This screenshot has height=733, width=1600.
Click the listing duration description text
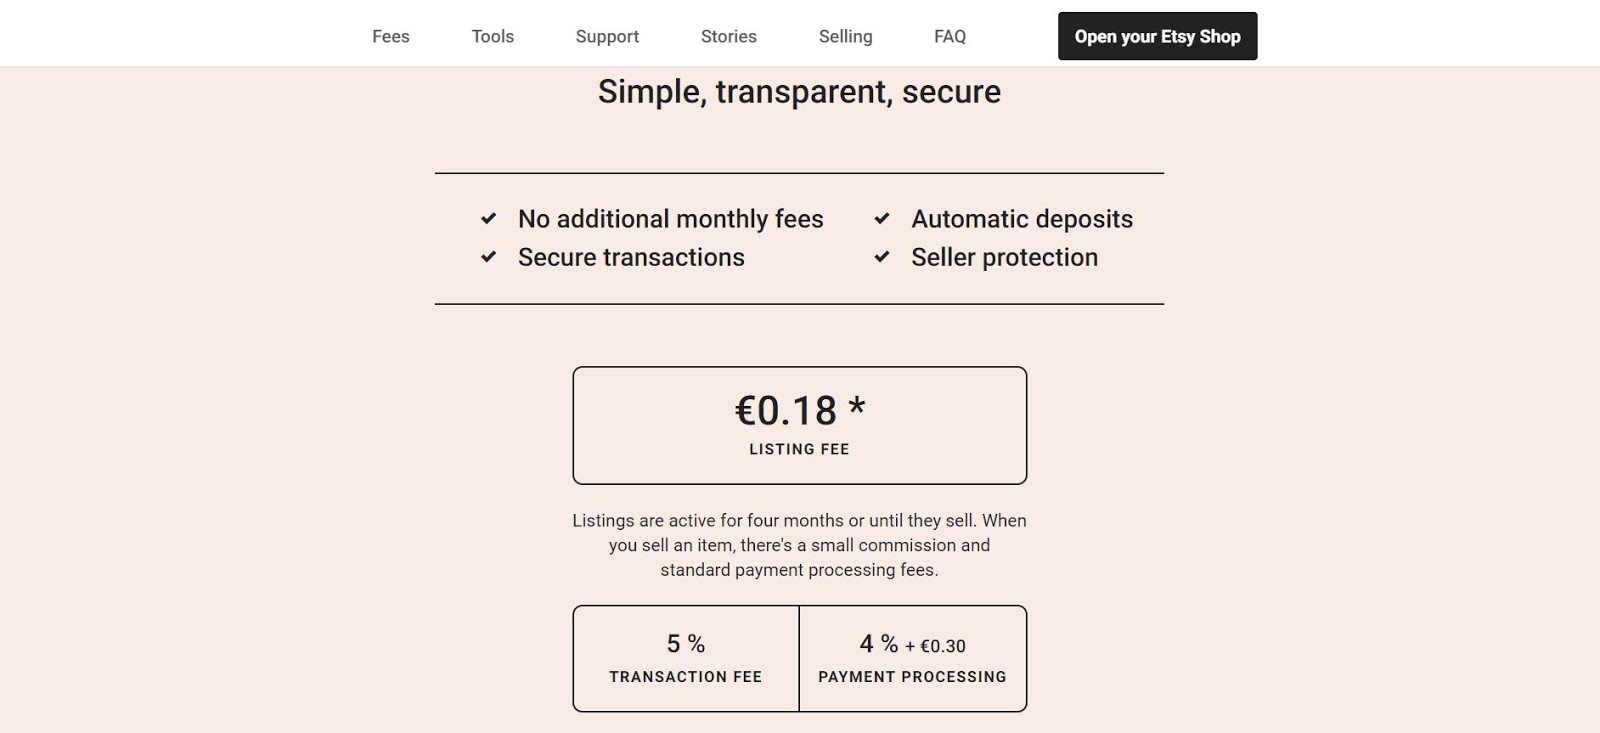pyautogui.click(x=799, y=545)
